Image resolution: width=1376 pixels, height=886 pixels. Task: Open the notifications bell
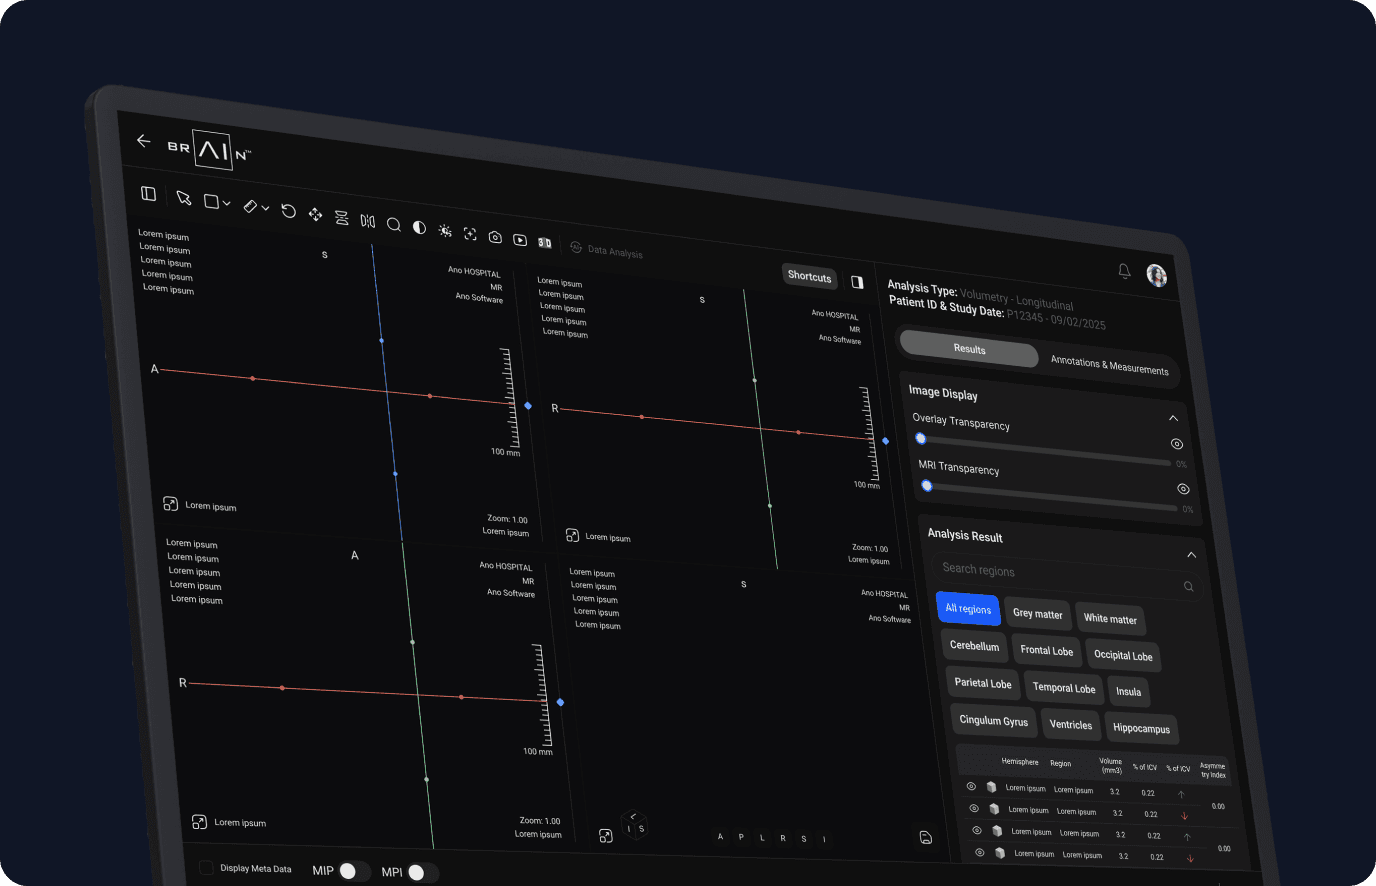click(1123, 271)
